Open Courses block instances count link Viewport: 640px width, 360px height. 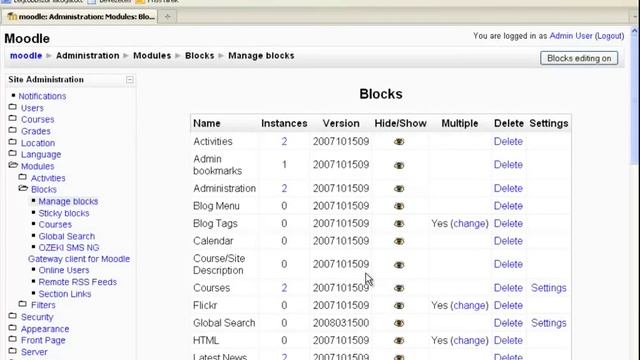pos(284,288)
